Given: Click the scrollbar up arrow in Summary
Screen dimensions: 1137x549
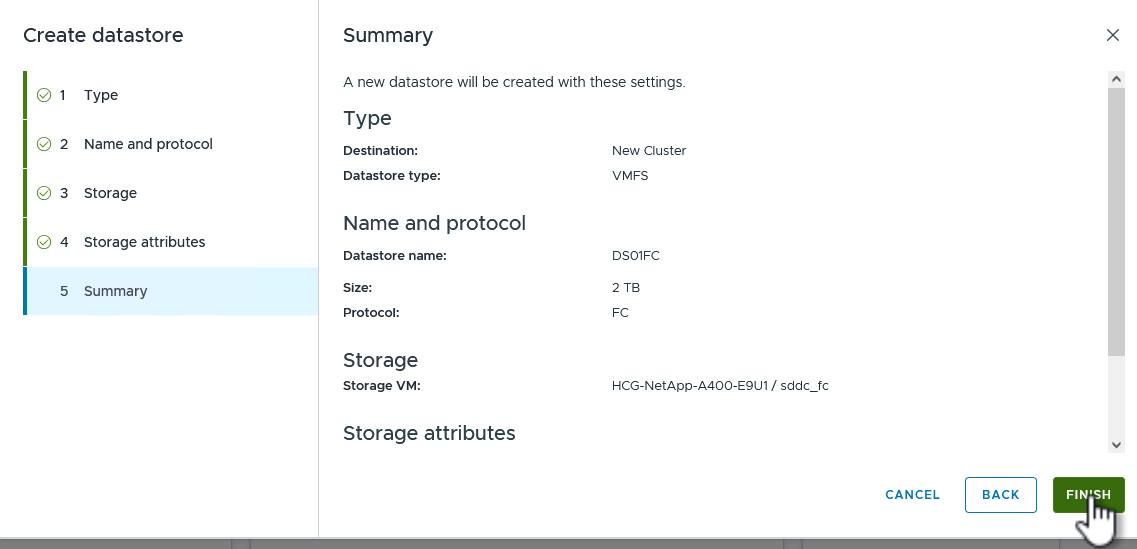Looking at the screenshot, I should [1117, 78].
